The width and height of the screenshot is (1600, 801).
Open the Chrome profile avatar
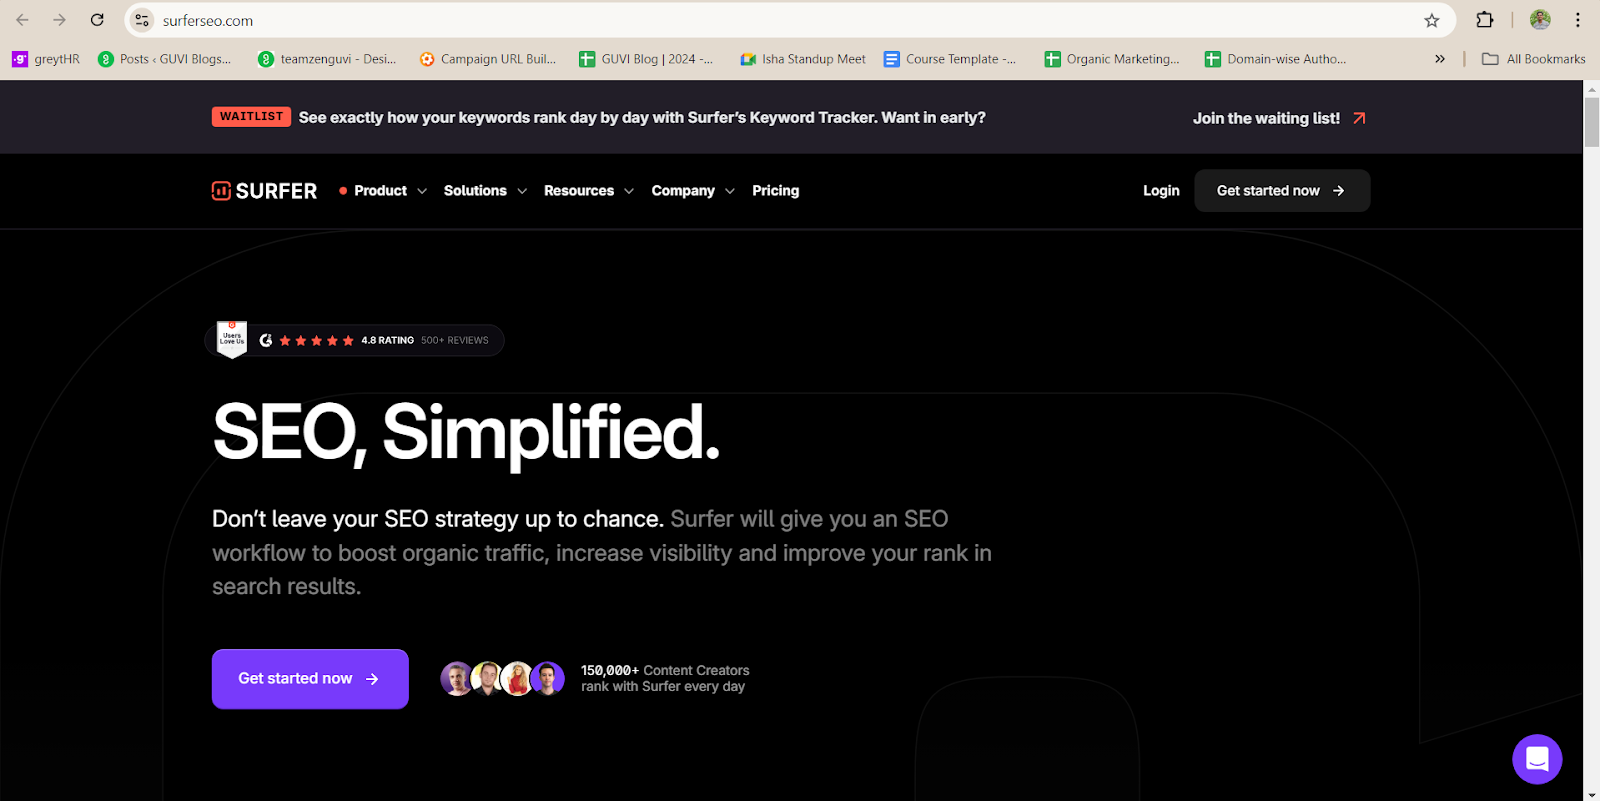click(1540, 20)
